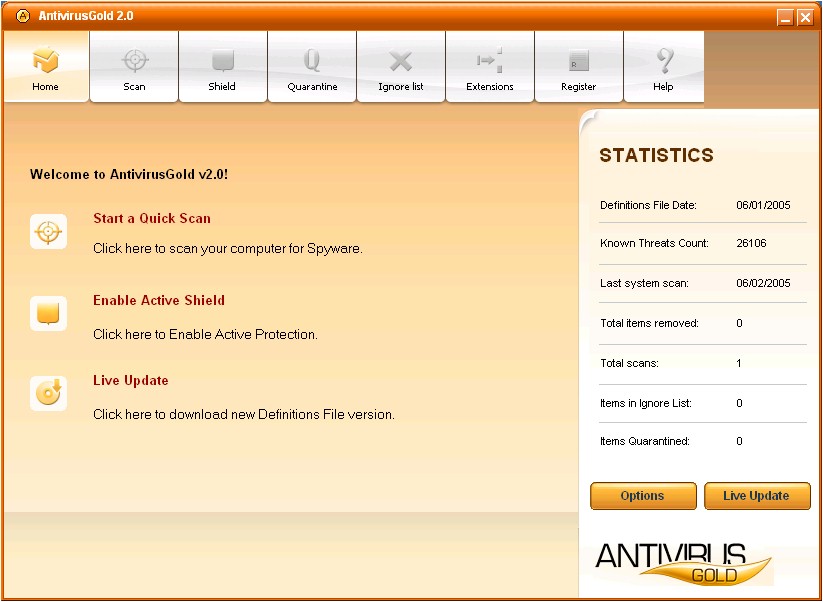Viewport: 823px width, 602px height.
Task: Click the Quick Scan crosshair icon
Action: point(48,231)
